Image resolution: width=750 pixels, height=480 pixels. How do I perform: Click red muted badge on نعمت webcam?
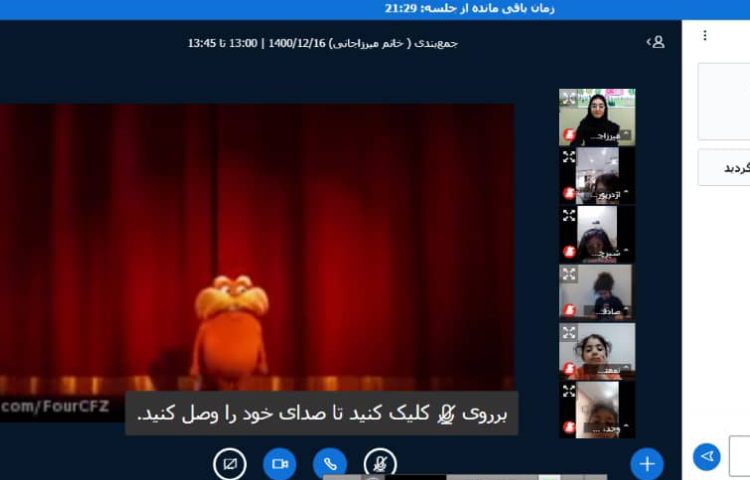(x=569, y=369)
